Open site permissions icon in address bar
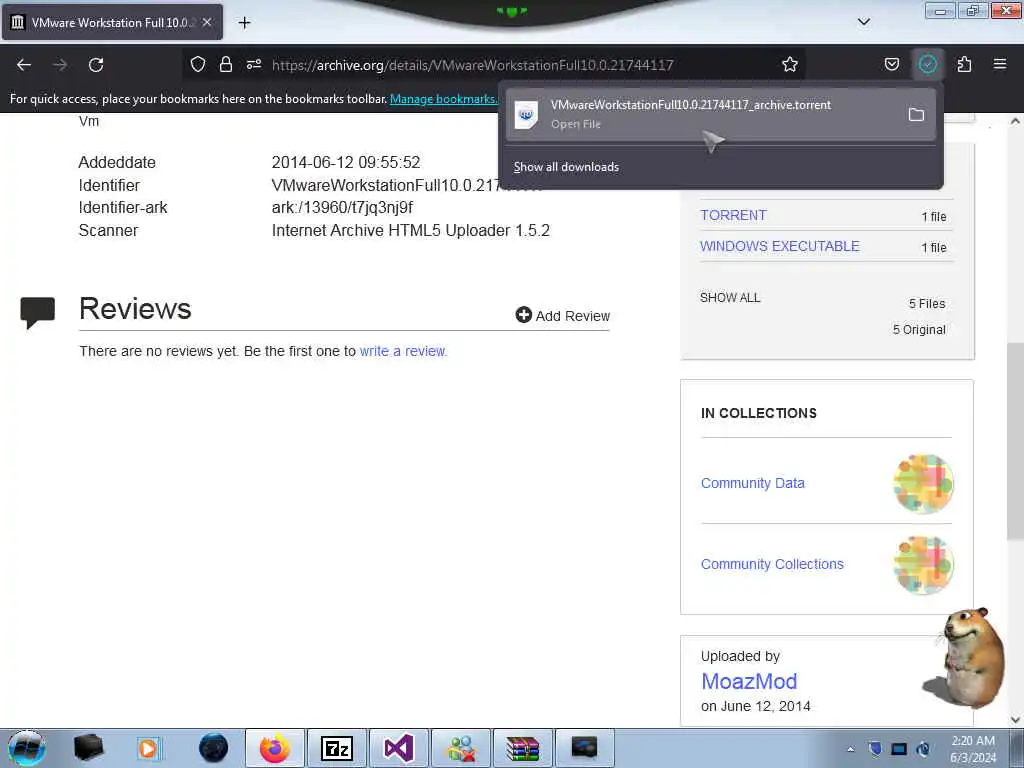 254,64
